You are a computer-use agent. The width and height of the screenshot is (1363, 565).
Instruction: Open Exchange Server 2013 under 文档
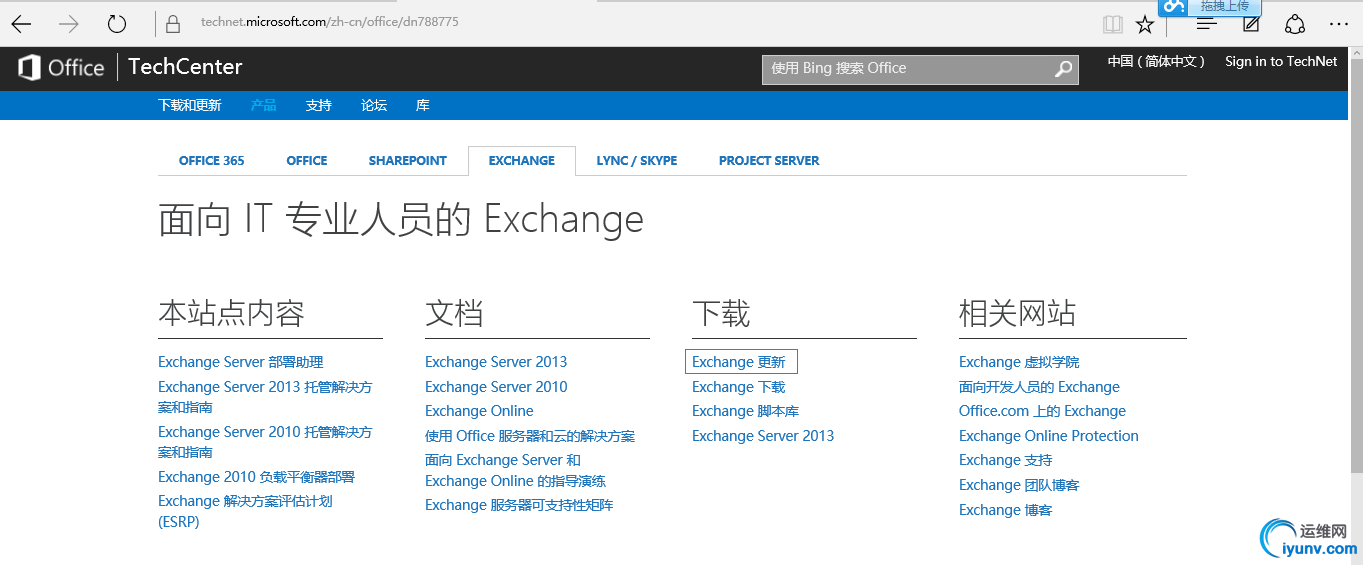pyautogui.click(x=496, y=362)
